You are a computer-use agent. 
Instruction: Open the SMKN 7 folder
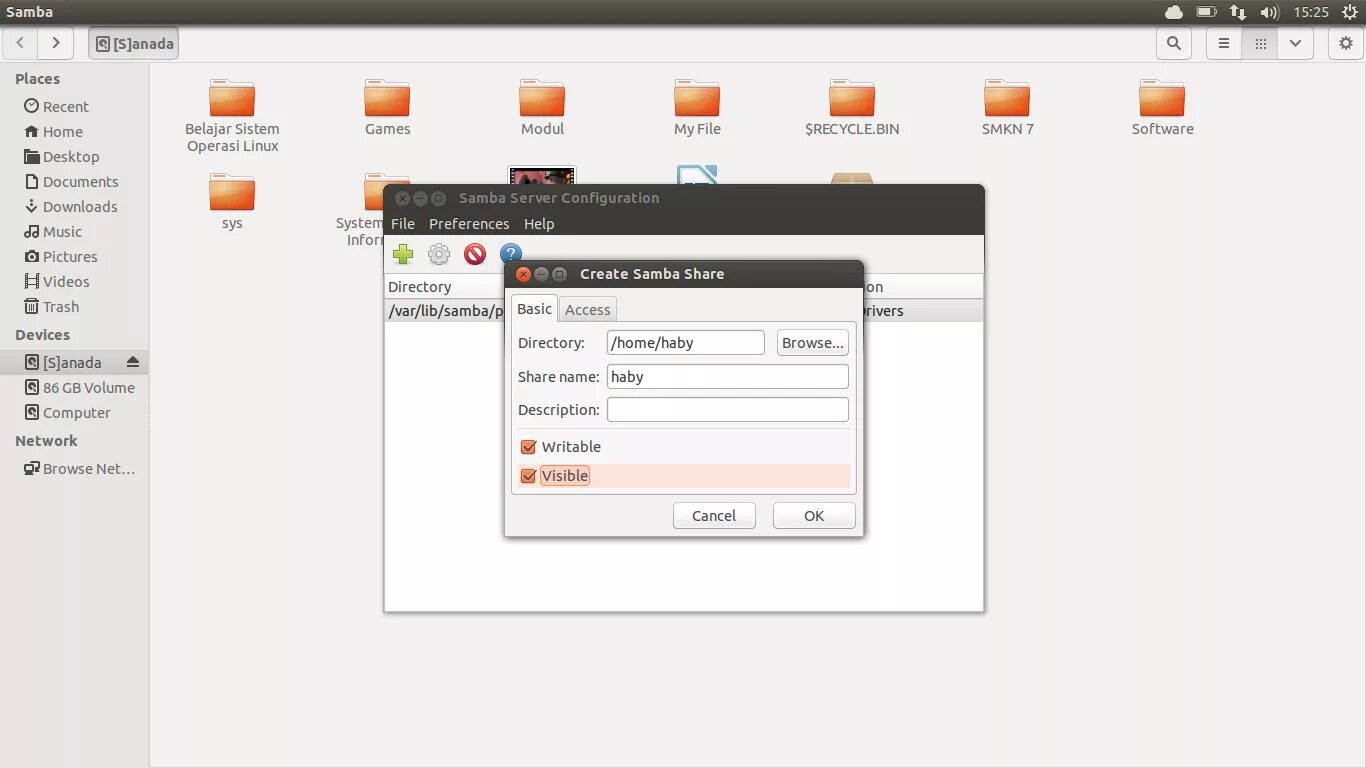1007,108
